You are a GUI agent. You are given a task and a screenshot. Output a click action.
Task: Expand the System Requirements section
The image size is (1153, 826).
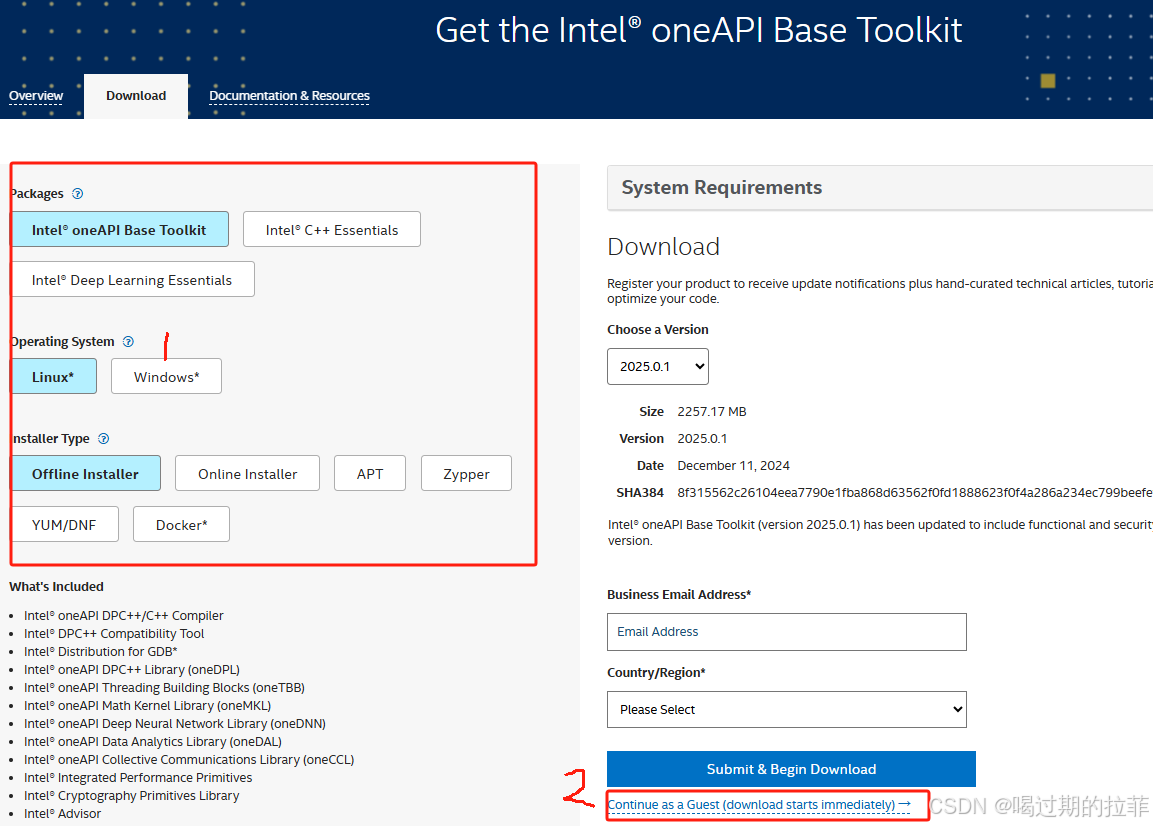(879, 188)
